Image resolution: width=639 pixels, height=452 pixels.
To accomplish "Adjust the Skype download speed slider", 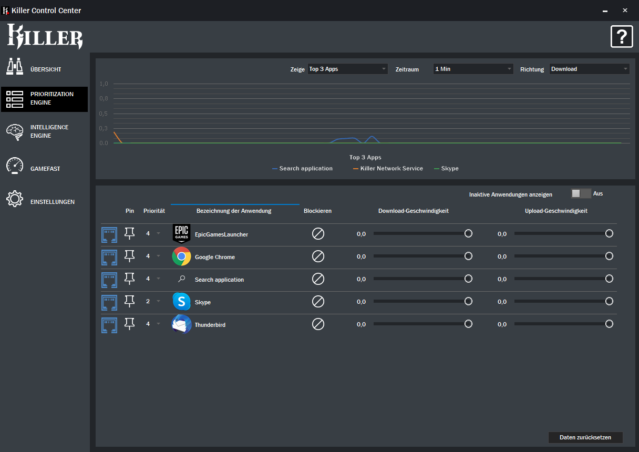I will [468, 301].
